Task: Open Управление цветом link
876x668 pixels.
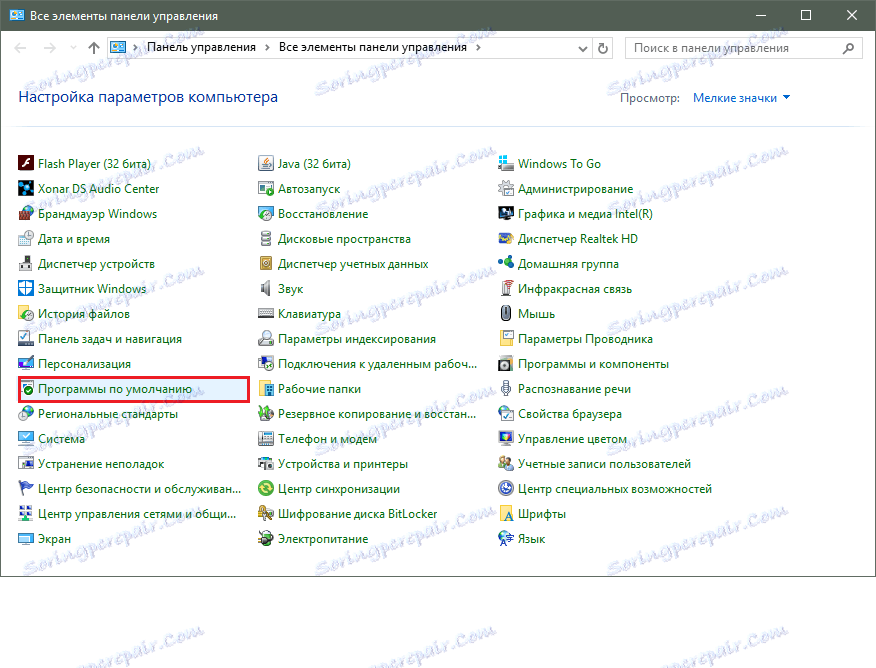Action: [x=572, y=439]
